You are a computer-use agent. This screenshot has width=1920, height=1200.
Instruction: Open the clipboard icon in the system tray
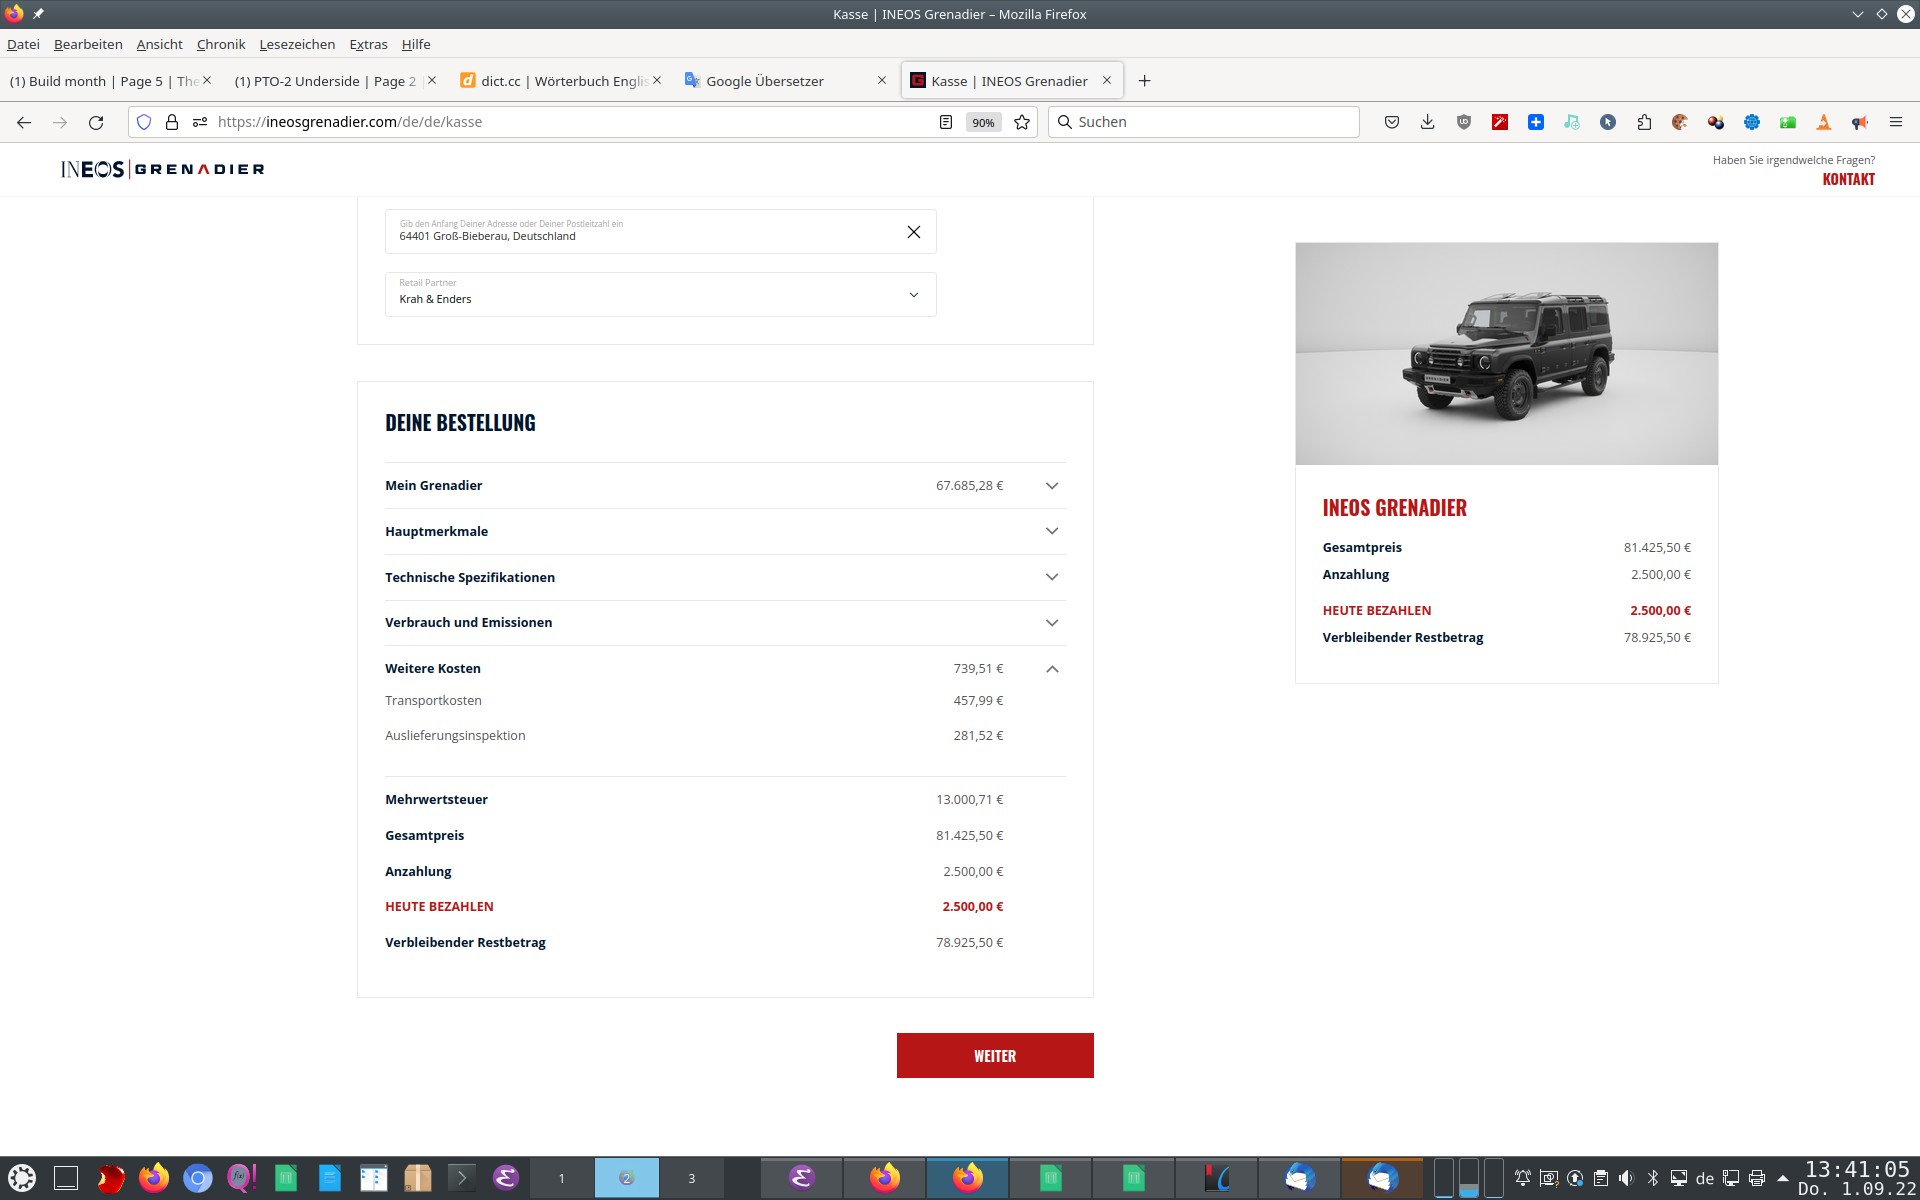pyautogui.click(x=1600, y=1178)
